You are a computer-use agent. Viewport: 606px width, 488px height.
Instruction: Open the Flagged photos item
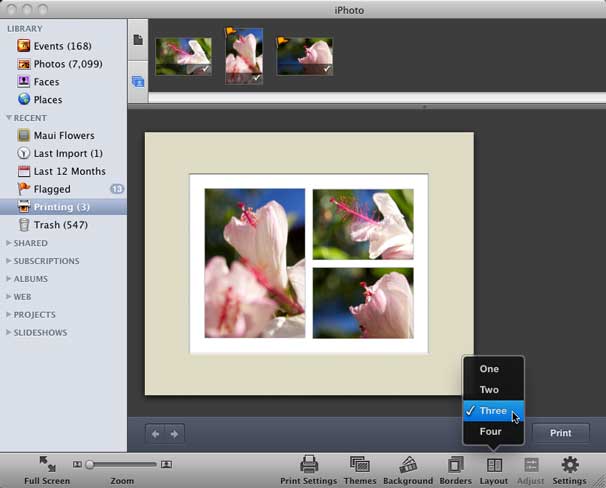(x=44, y=189)
